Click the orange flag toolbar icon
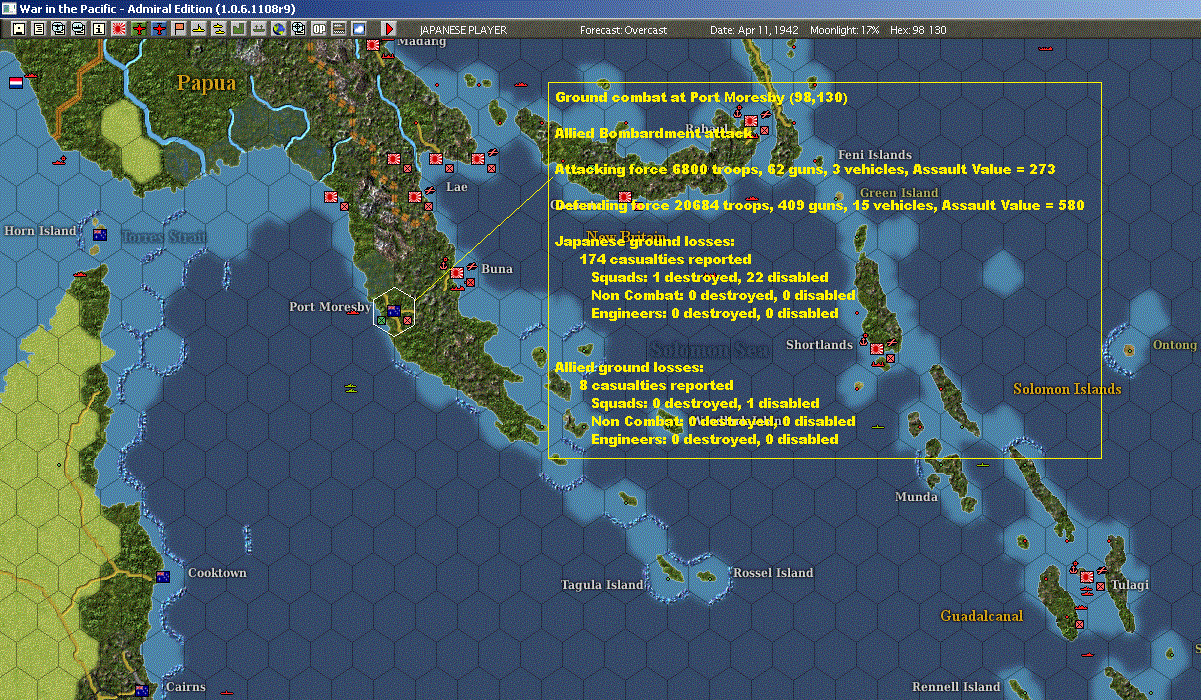Screen dimensions: 1201x700 178,29
